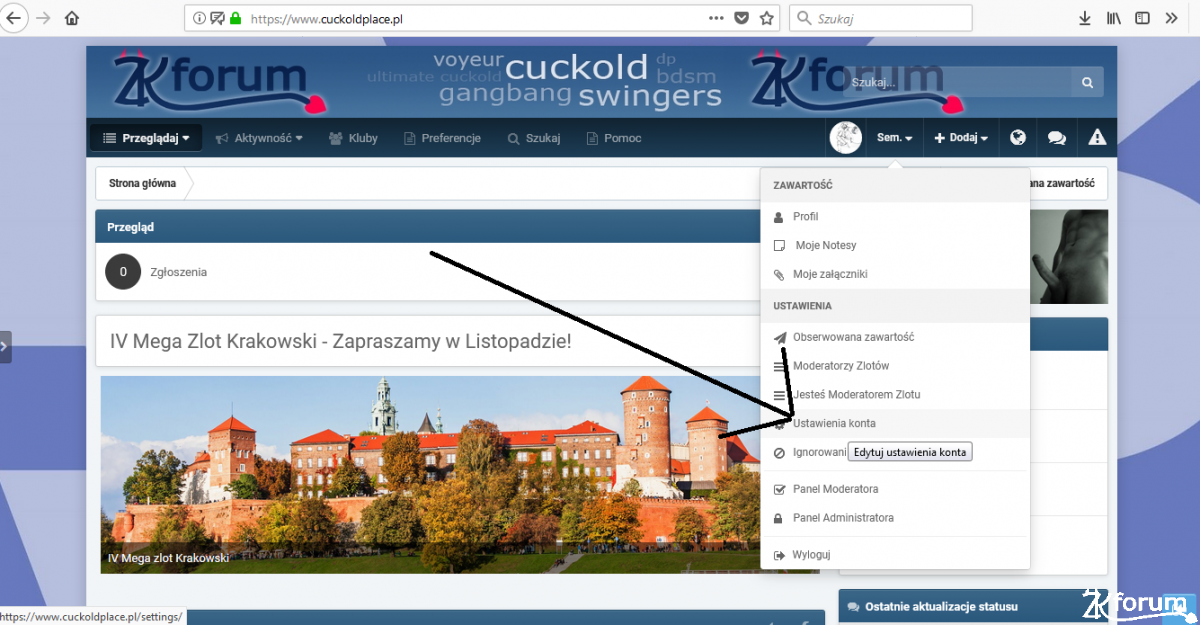Click the Firefox home icon
1200x625 pixels.
[71, 18]
